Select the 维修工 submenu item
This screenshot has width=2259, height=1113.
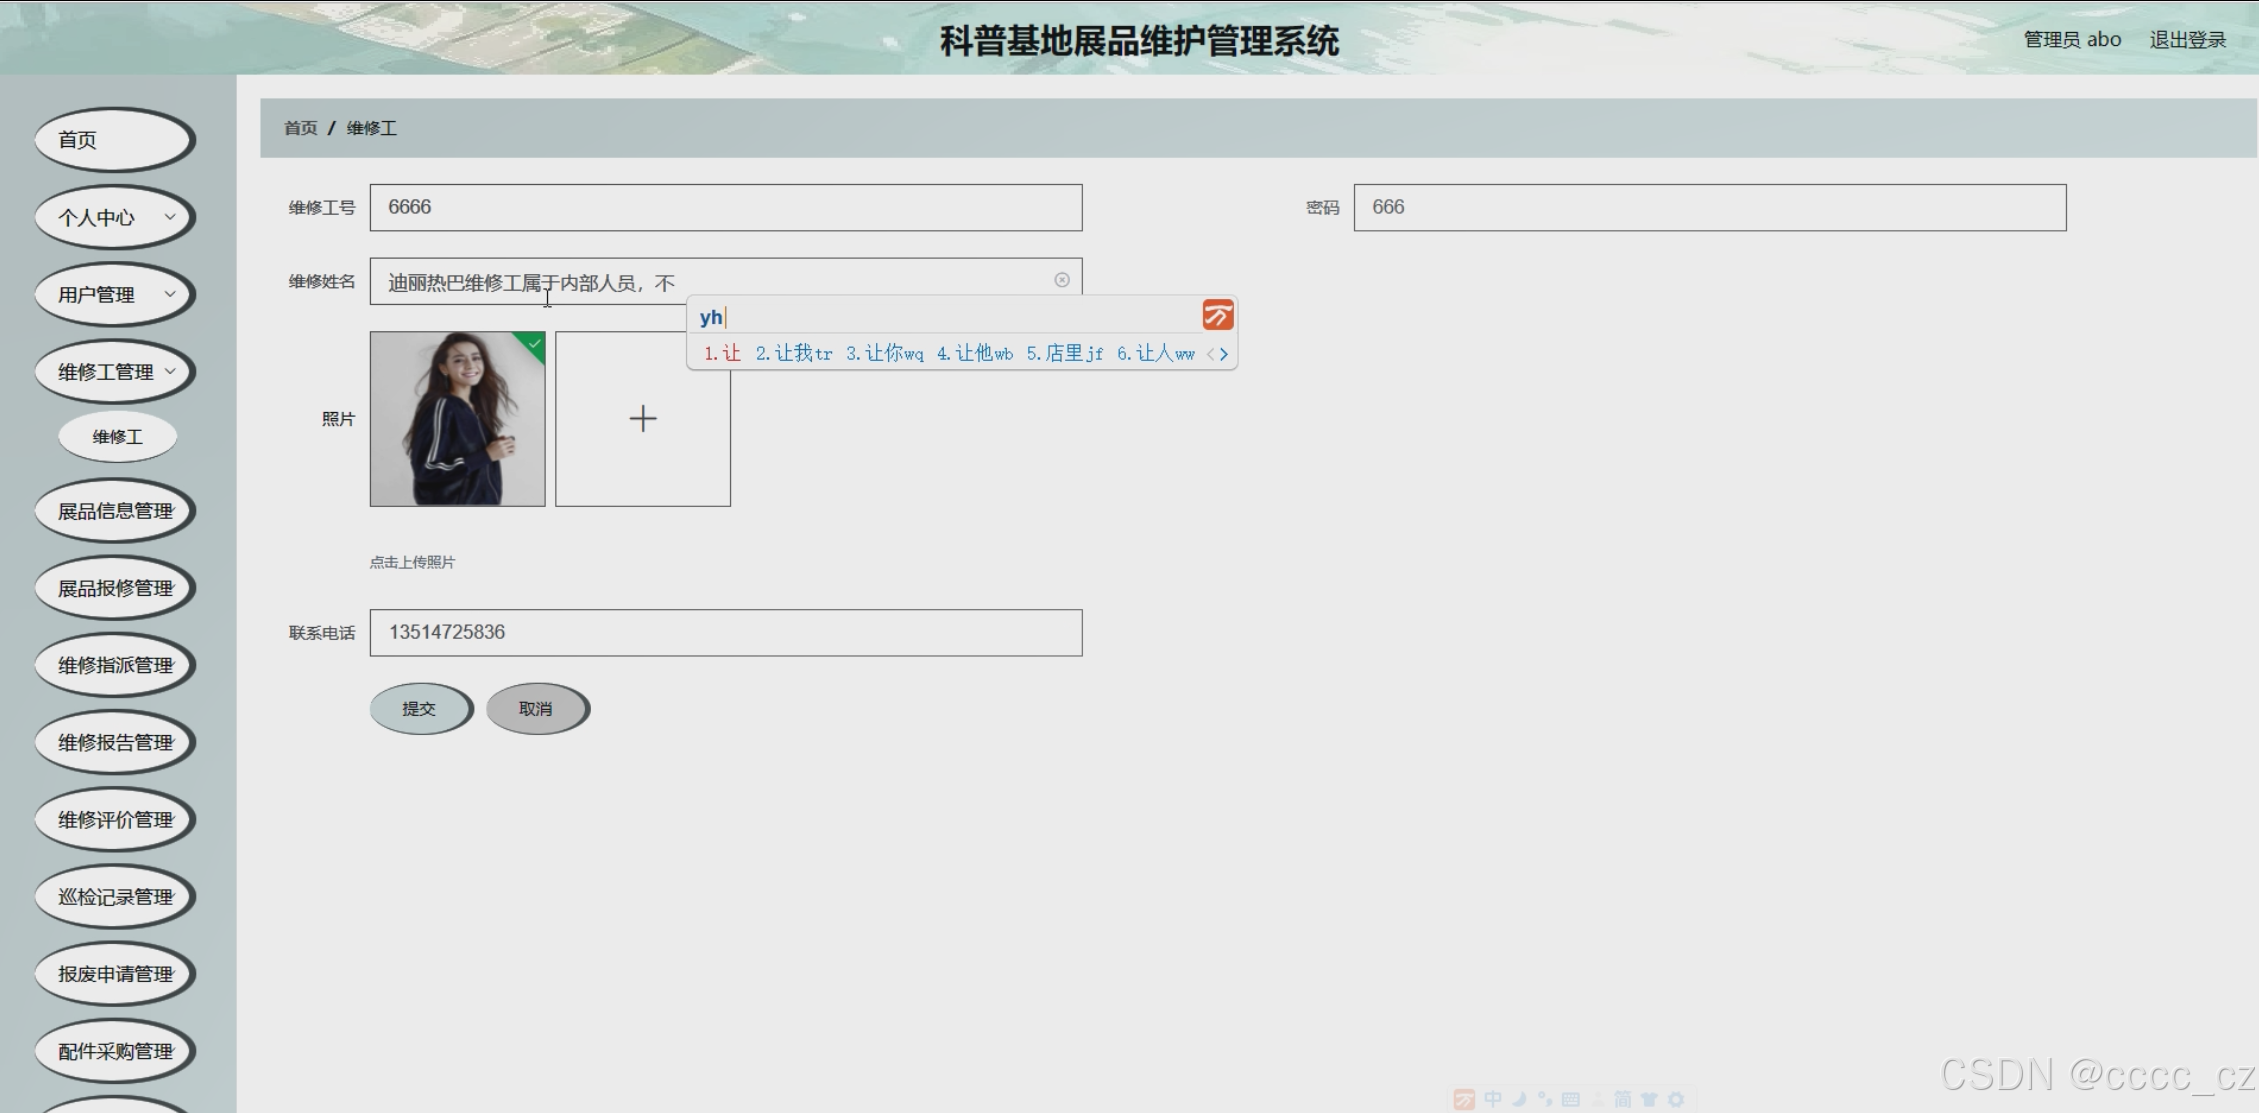117,437
